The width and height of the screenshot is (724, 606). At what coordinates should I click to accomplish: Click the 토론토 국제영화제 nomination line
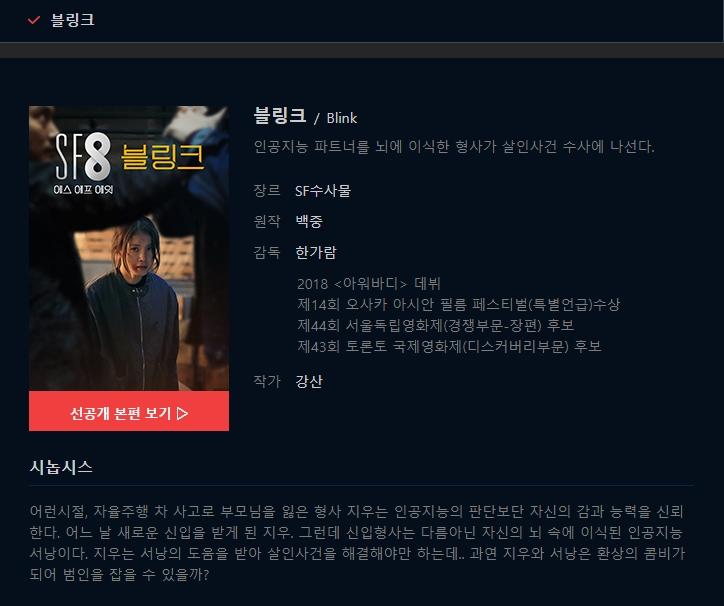(x=449, y=346)
